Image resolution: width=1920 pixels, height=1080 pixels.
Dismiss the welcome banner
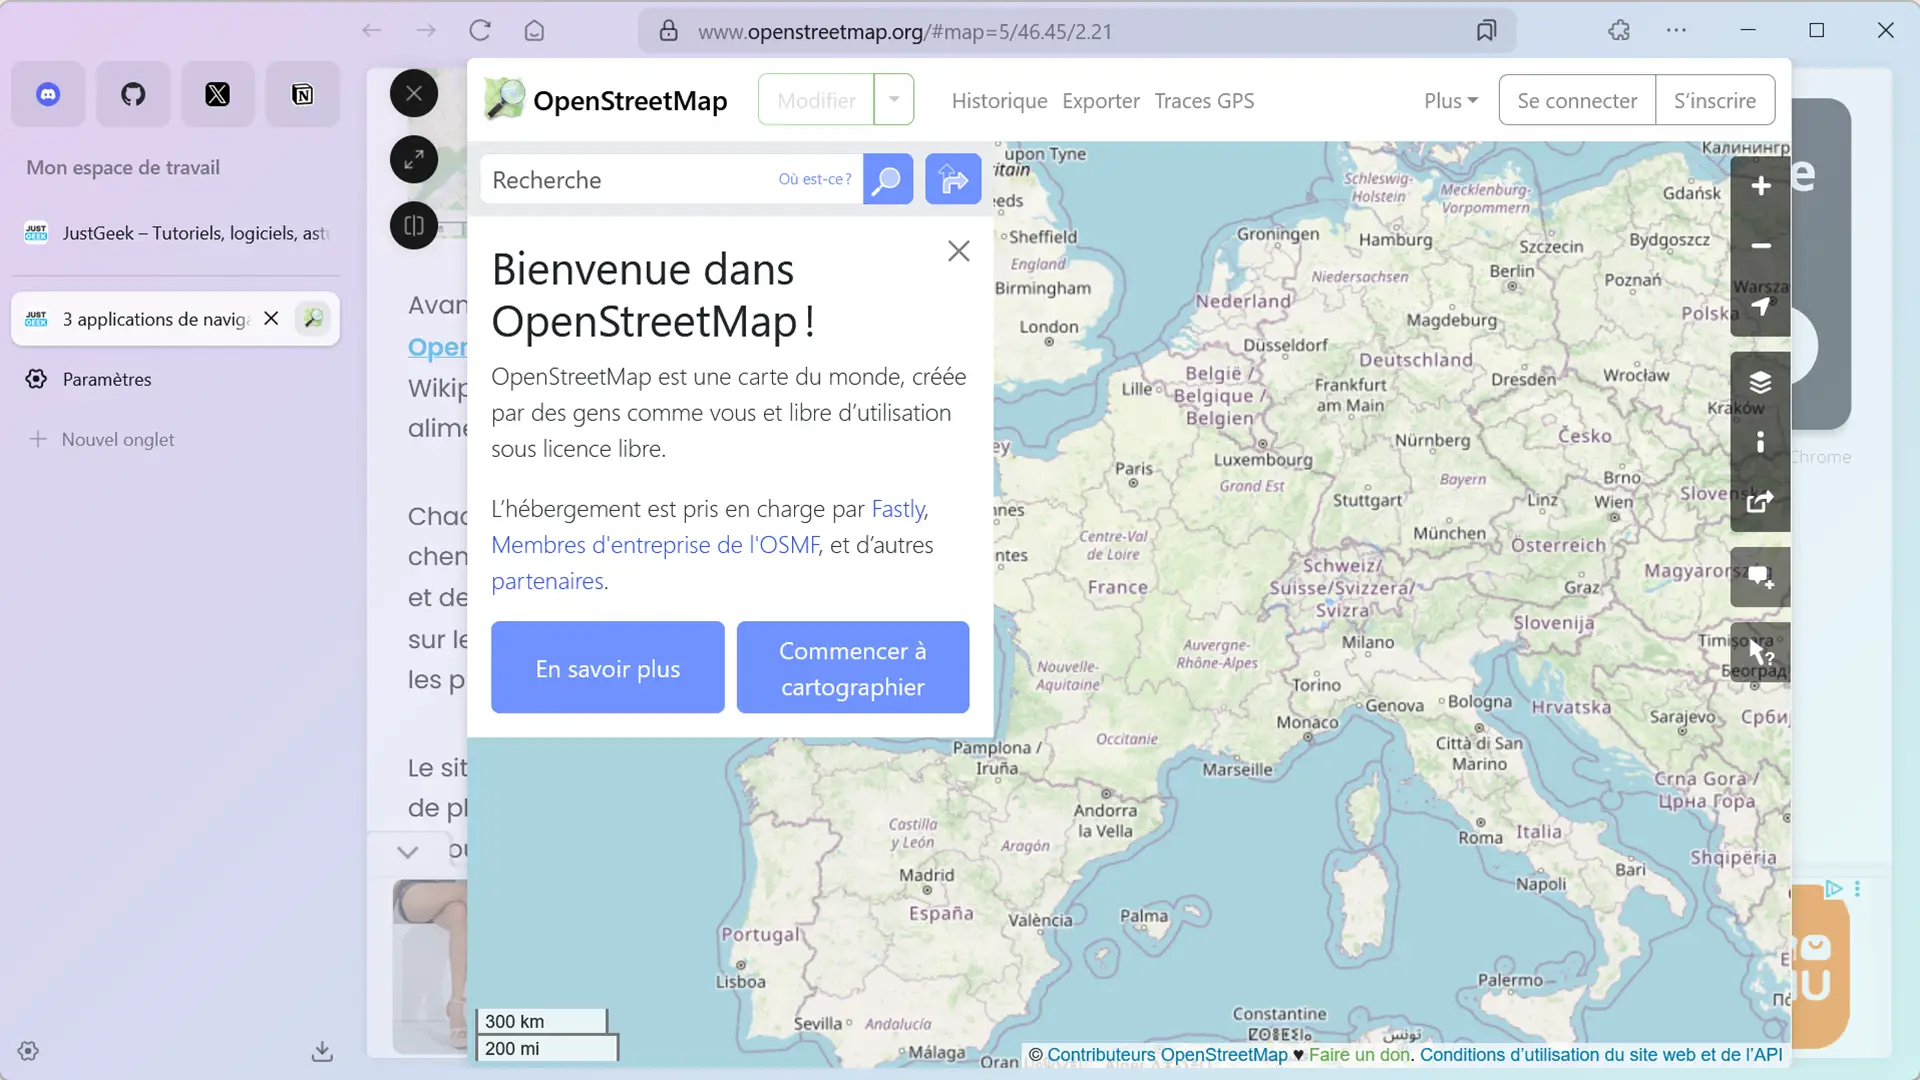pos(959,251)
